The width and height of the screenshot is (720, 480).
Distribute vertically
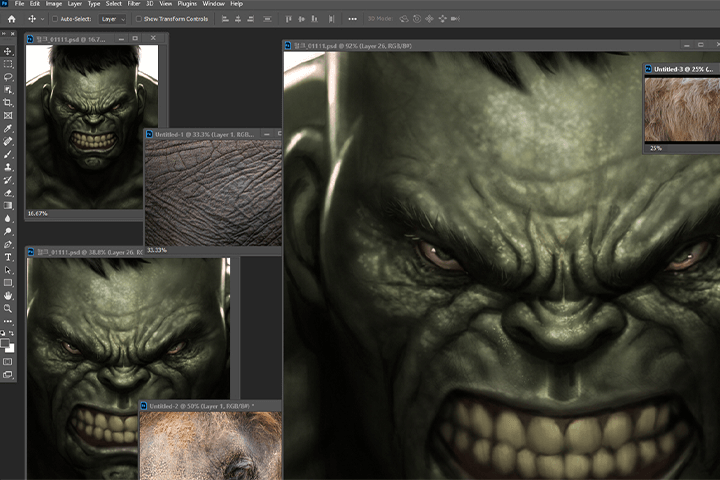coord(267,19)
